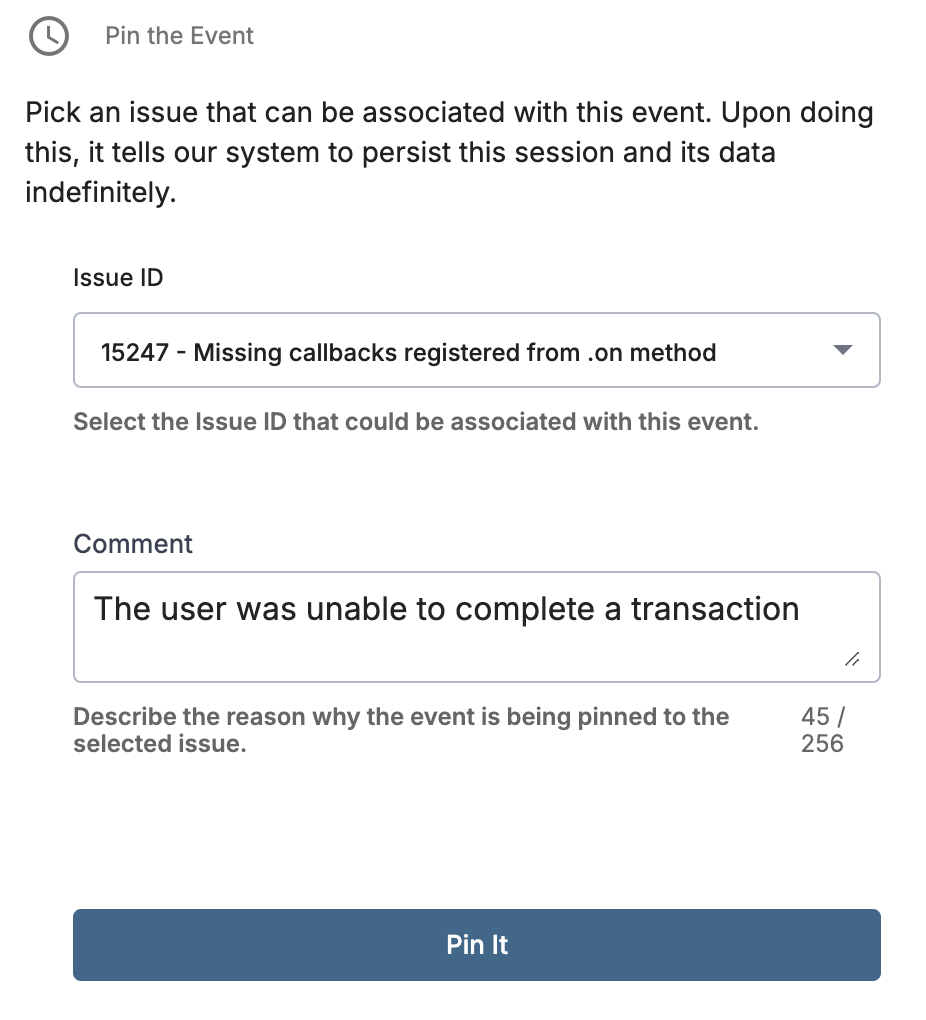Click the textarea resize grip icon
The image size is (926, 1020).
(x=852, y=660)
